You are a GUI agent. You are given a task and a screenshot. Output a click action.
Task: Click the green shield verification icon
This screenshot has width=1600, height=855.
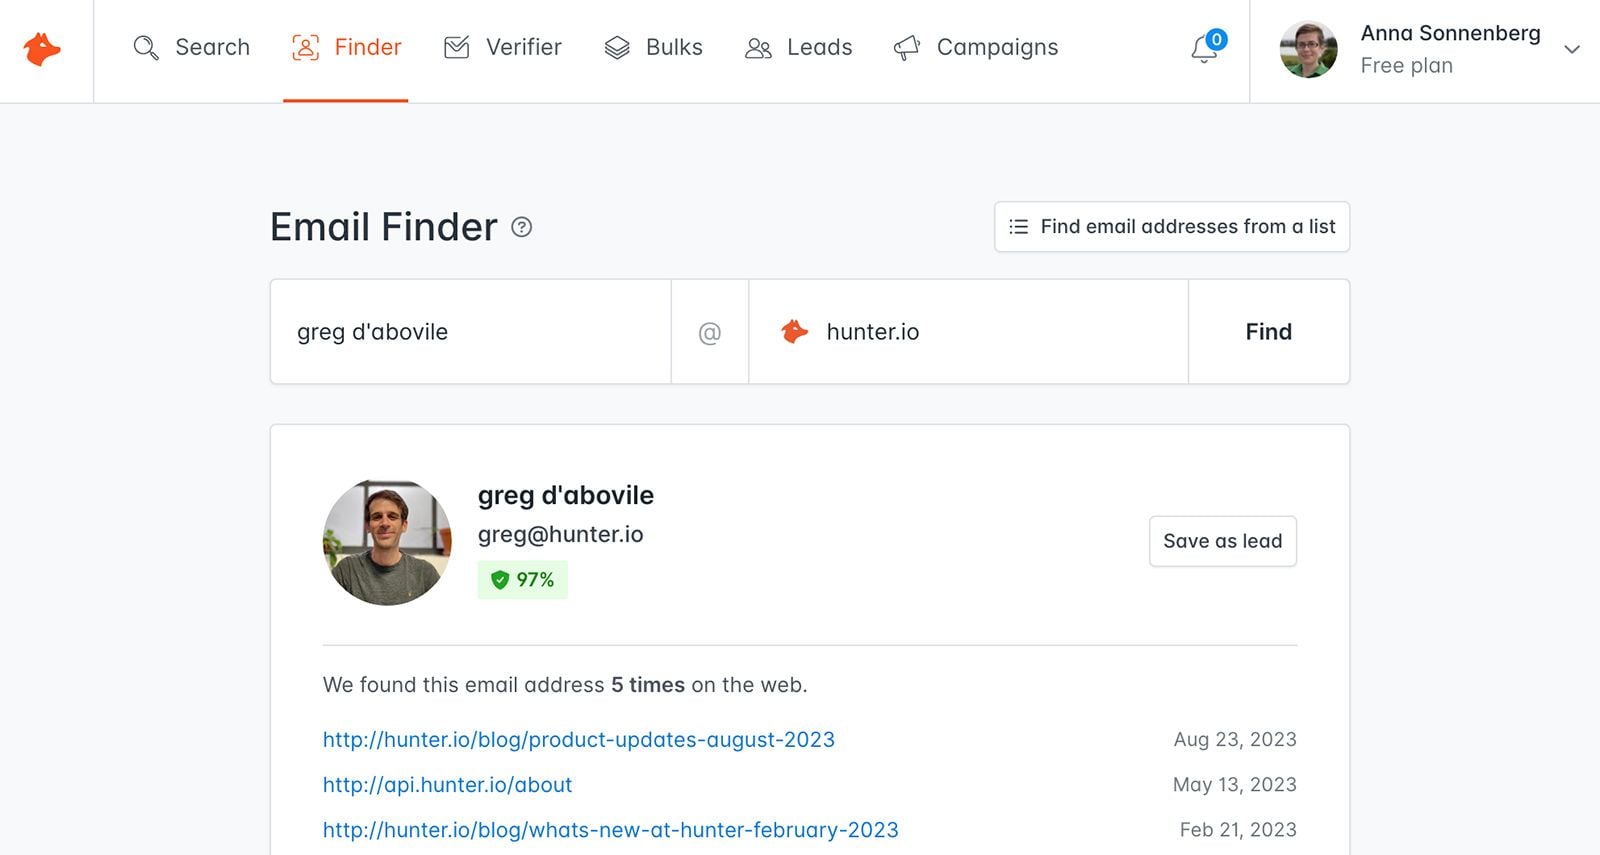click(500, 580)
